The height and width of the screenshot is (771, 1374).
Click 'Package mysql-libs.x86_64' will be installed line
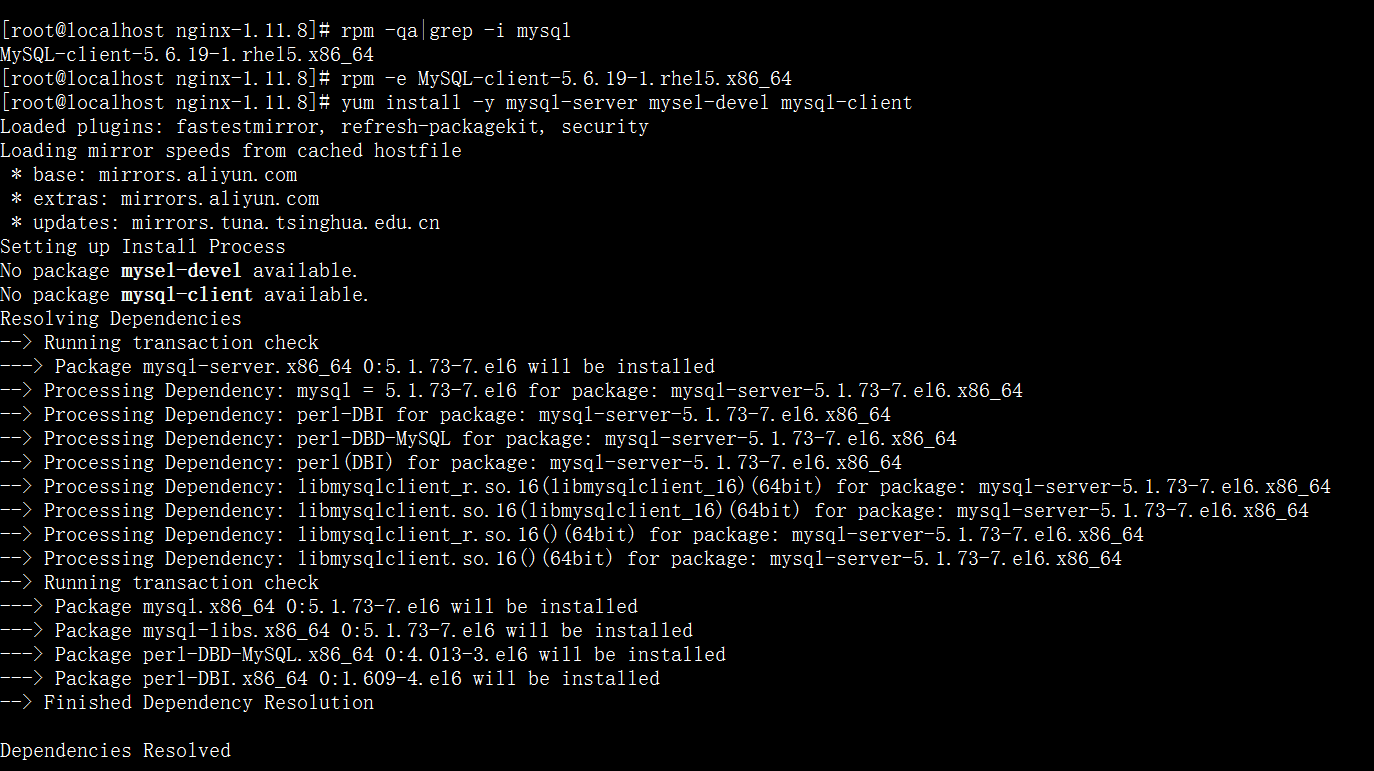tap(373, 631)
